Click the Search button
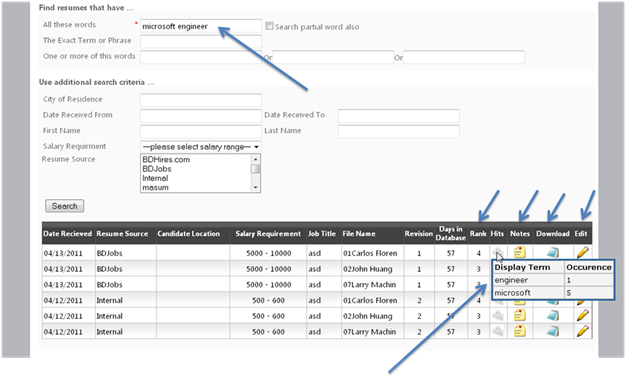The width and height of the screenshot is (626, 380). (x=64, y=206)
